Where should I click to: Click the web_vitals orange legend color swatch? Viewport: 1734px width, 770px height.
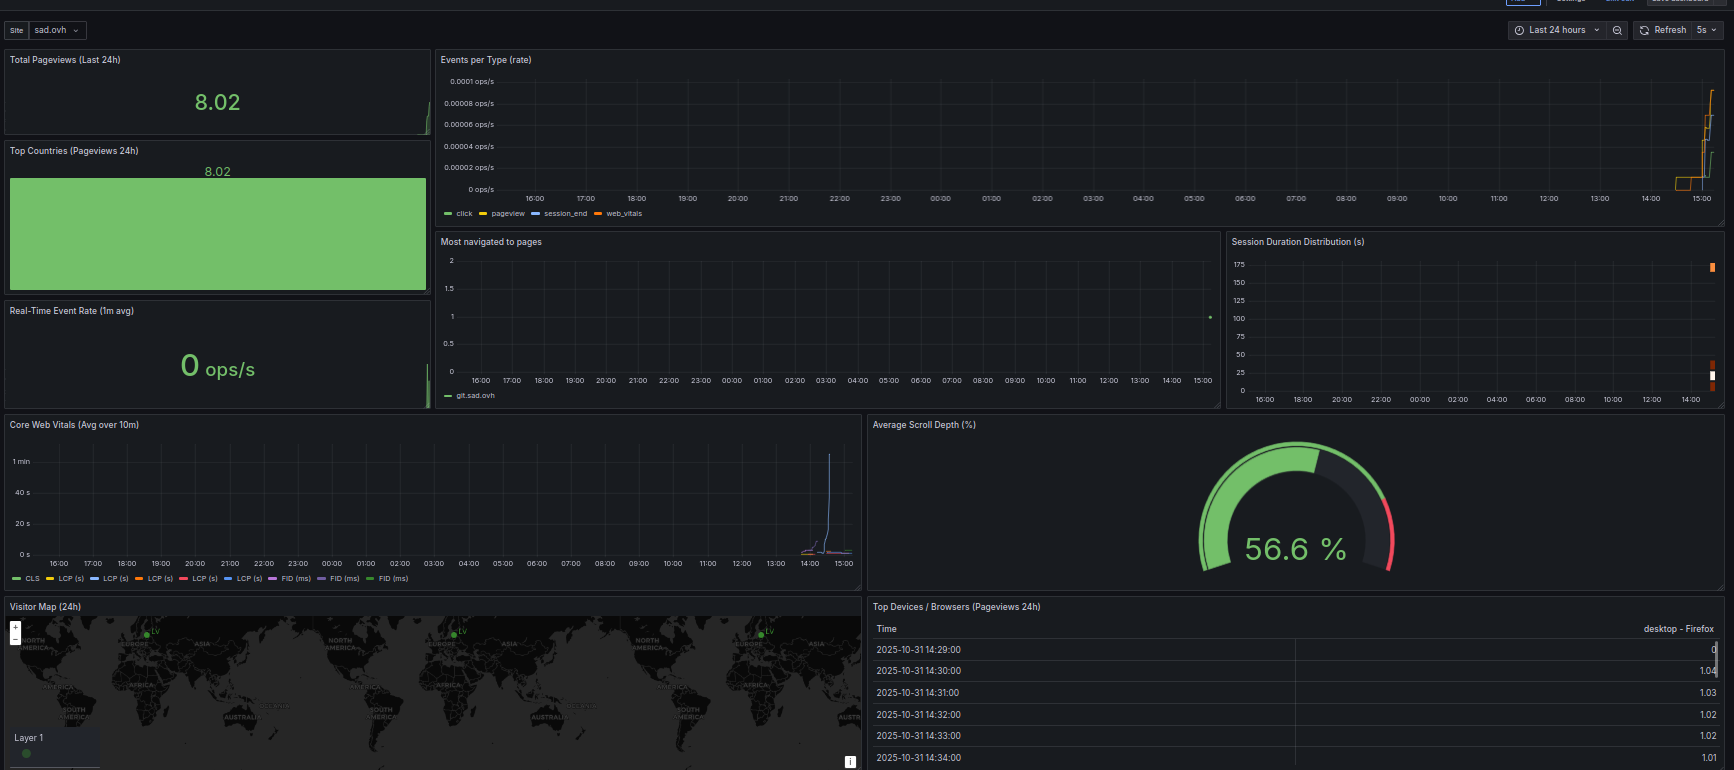point(598,214)
